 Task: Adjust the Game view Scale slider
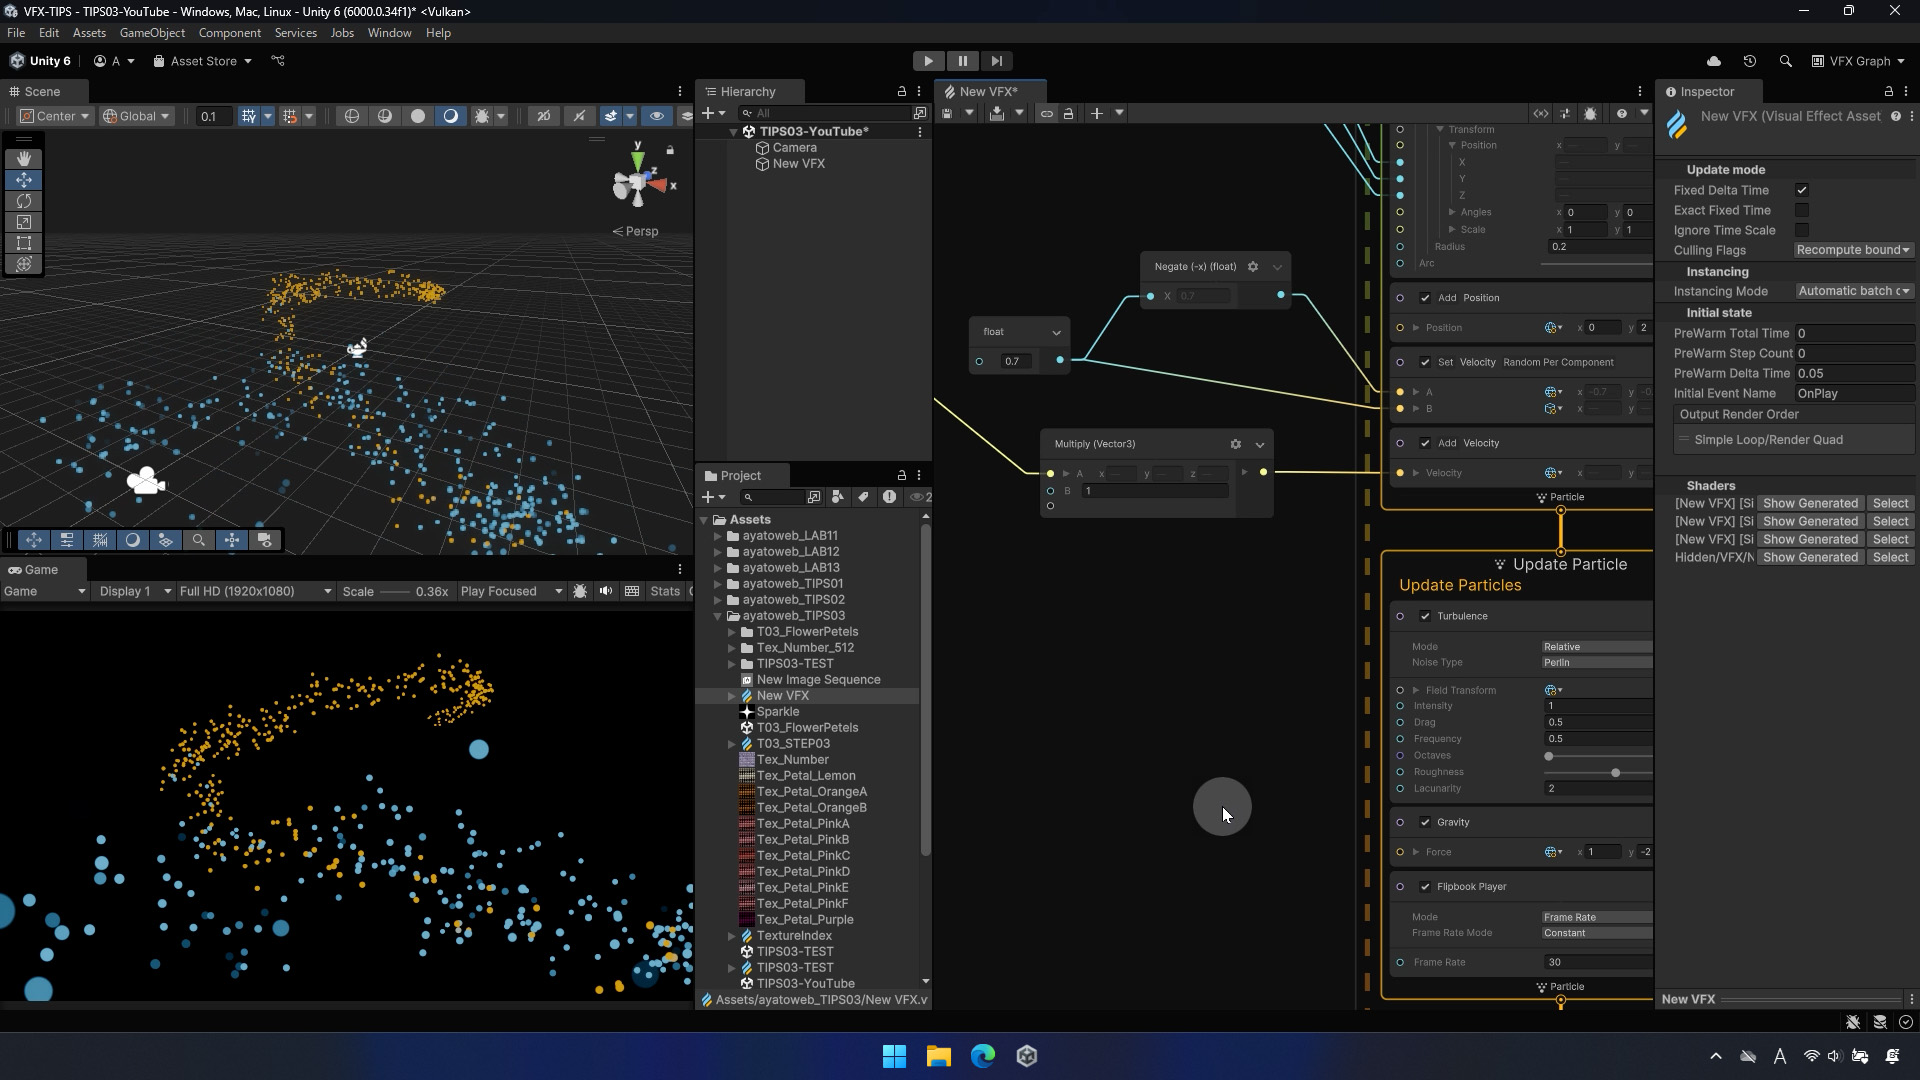pyautogui.click(x=396, y=592)
